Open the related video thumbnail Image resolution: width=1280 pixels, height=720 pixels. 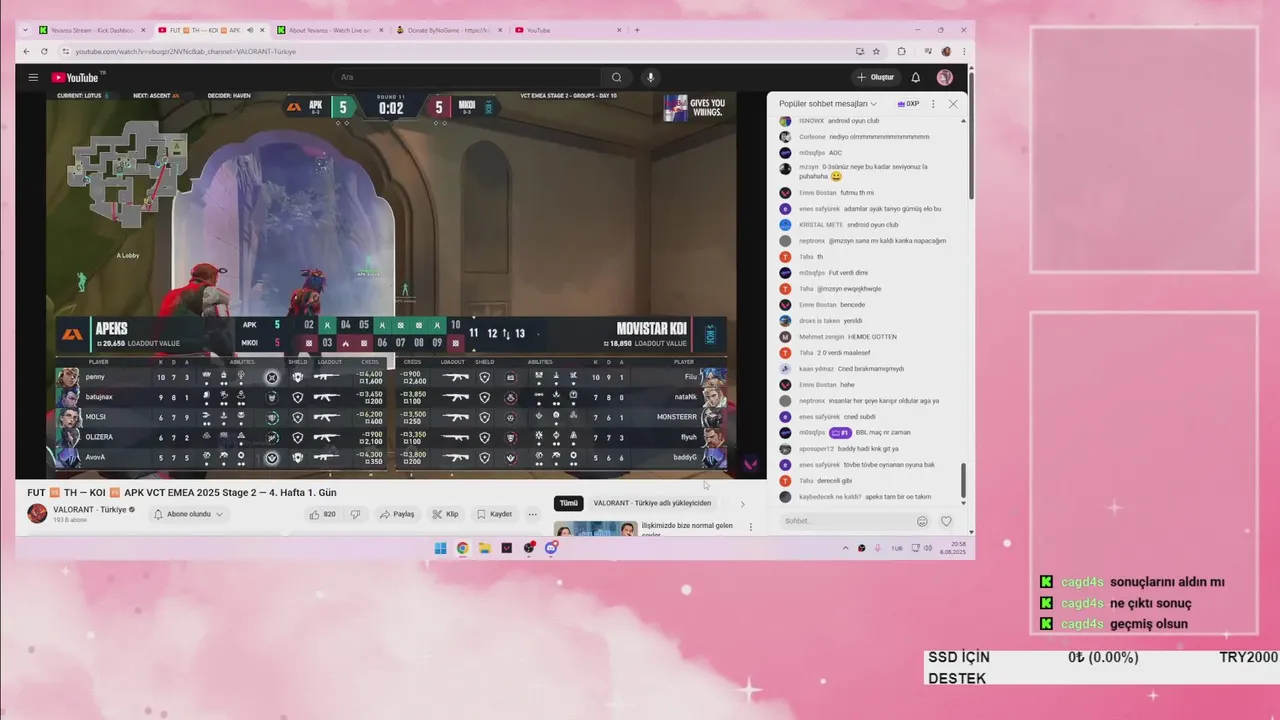[596, 528]
